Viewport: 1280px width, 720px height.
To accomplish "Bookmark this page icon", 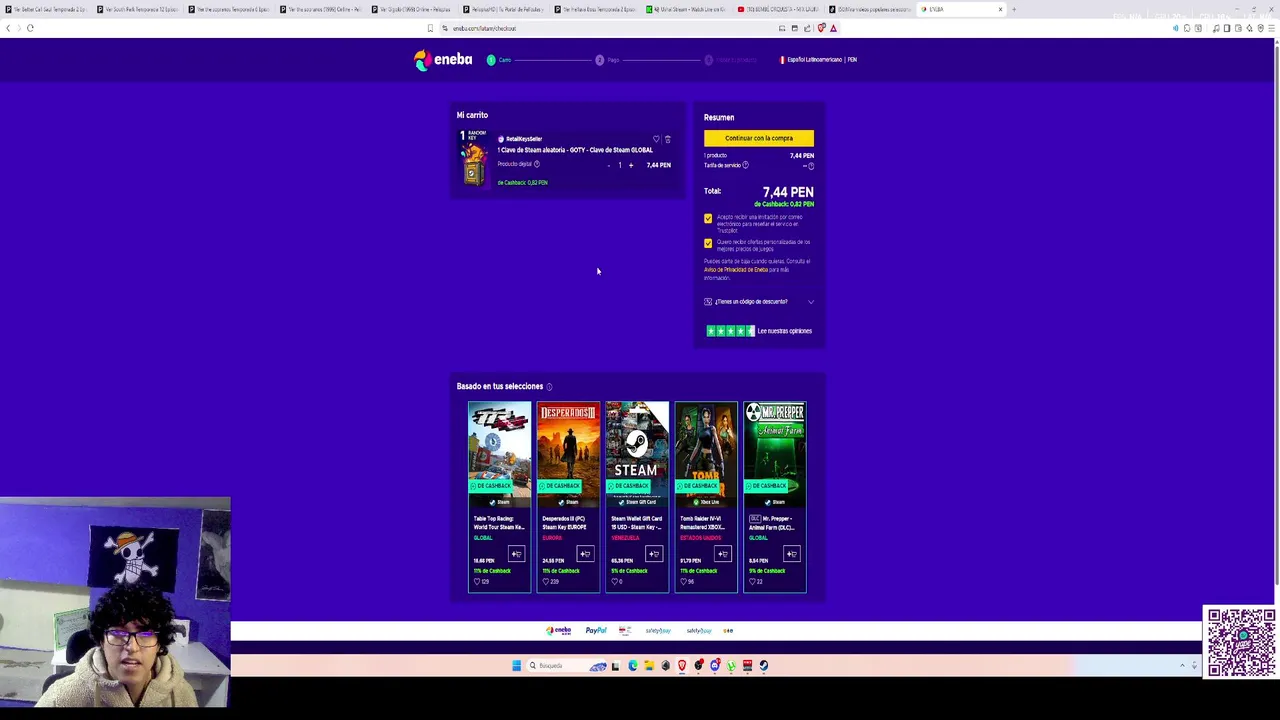I will 430,28.
